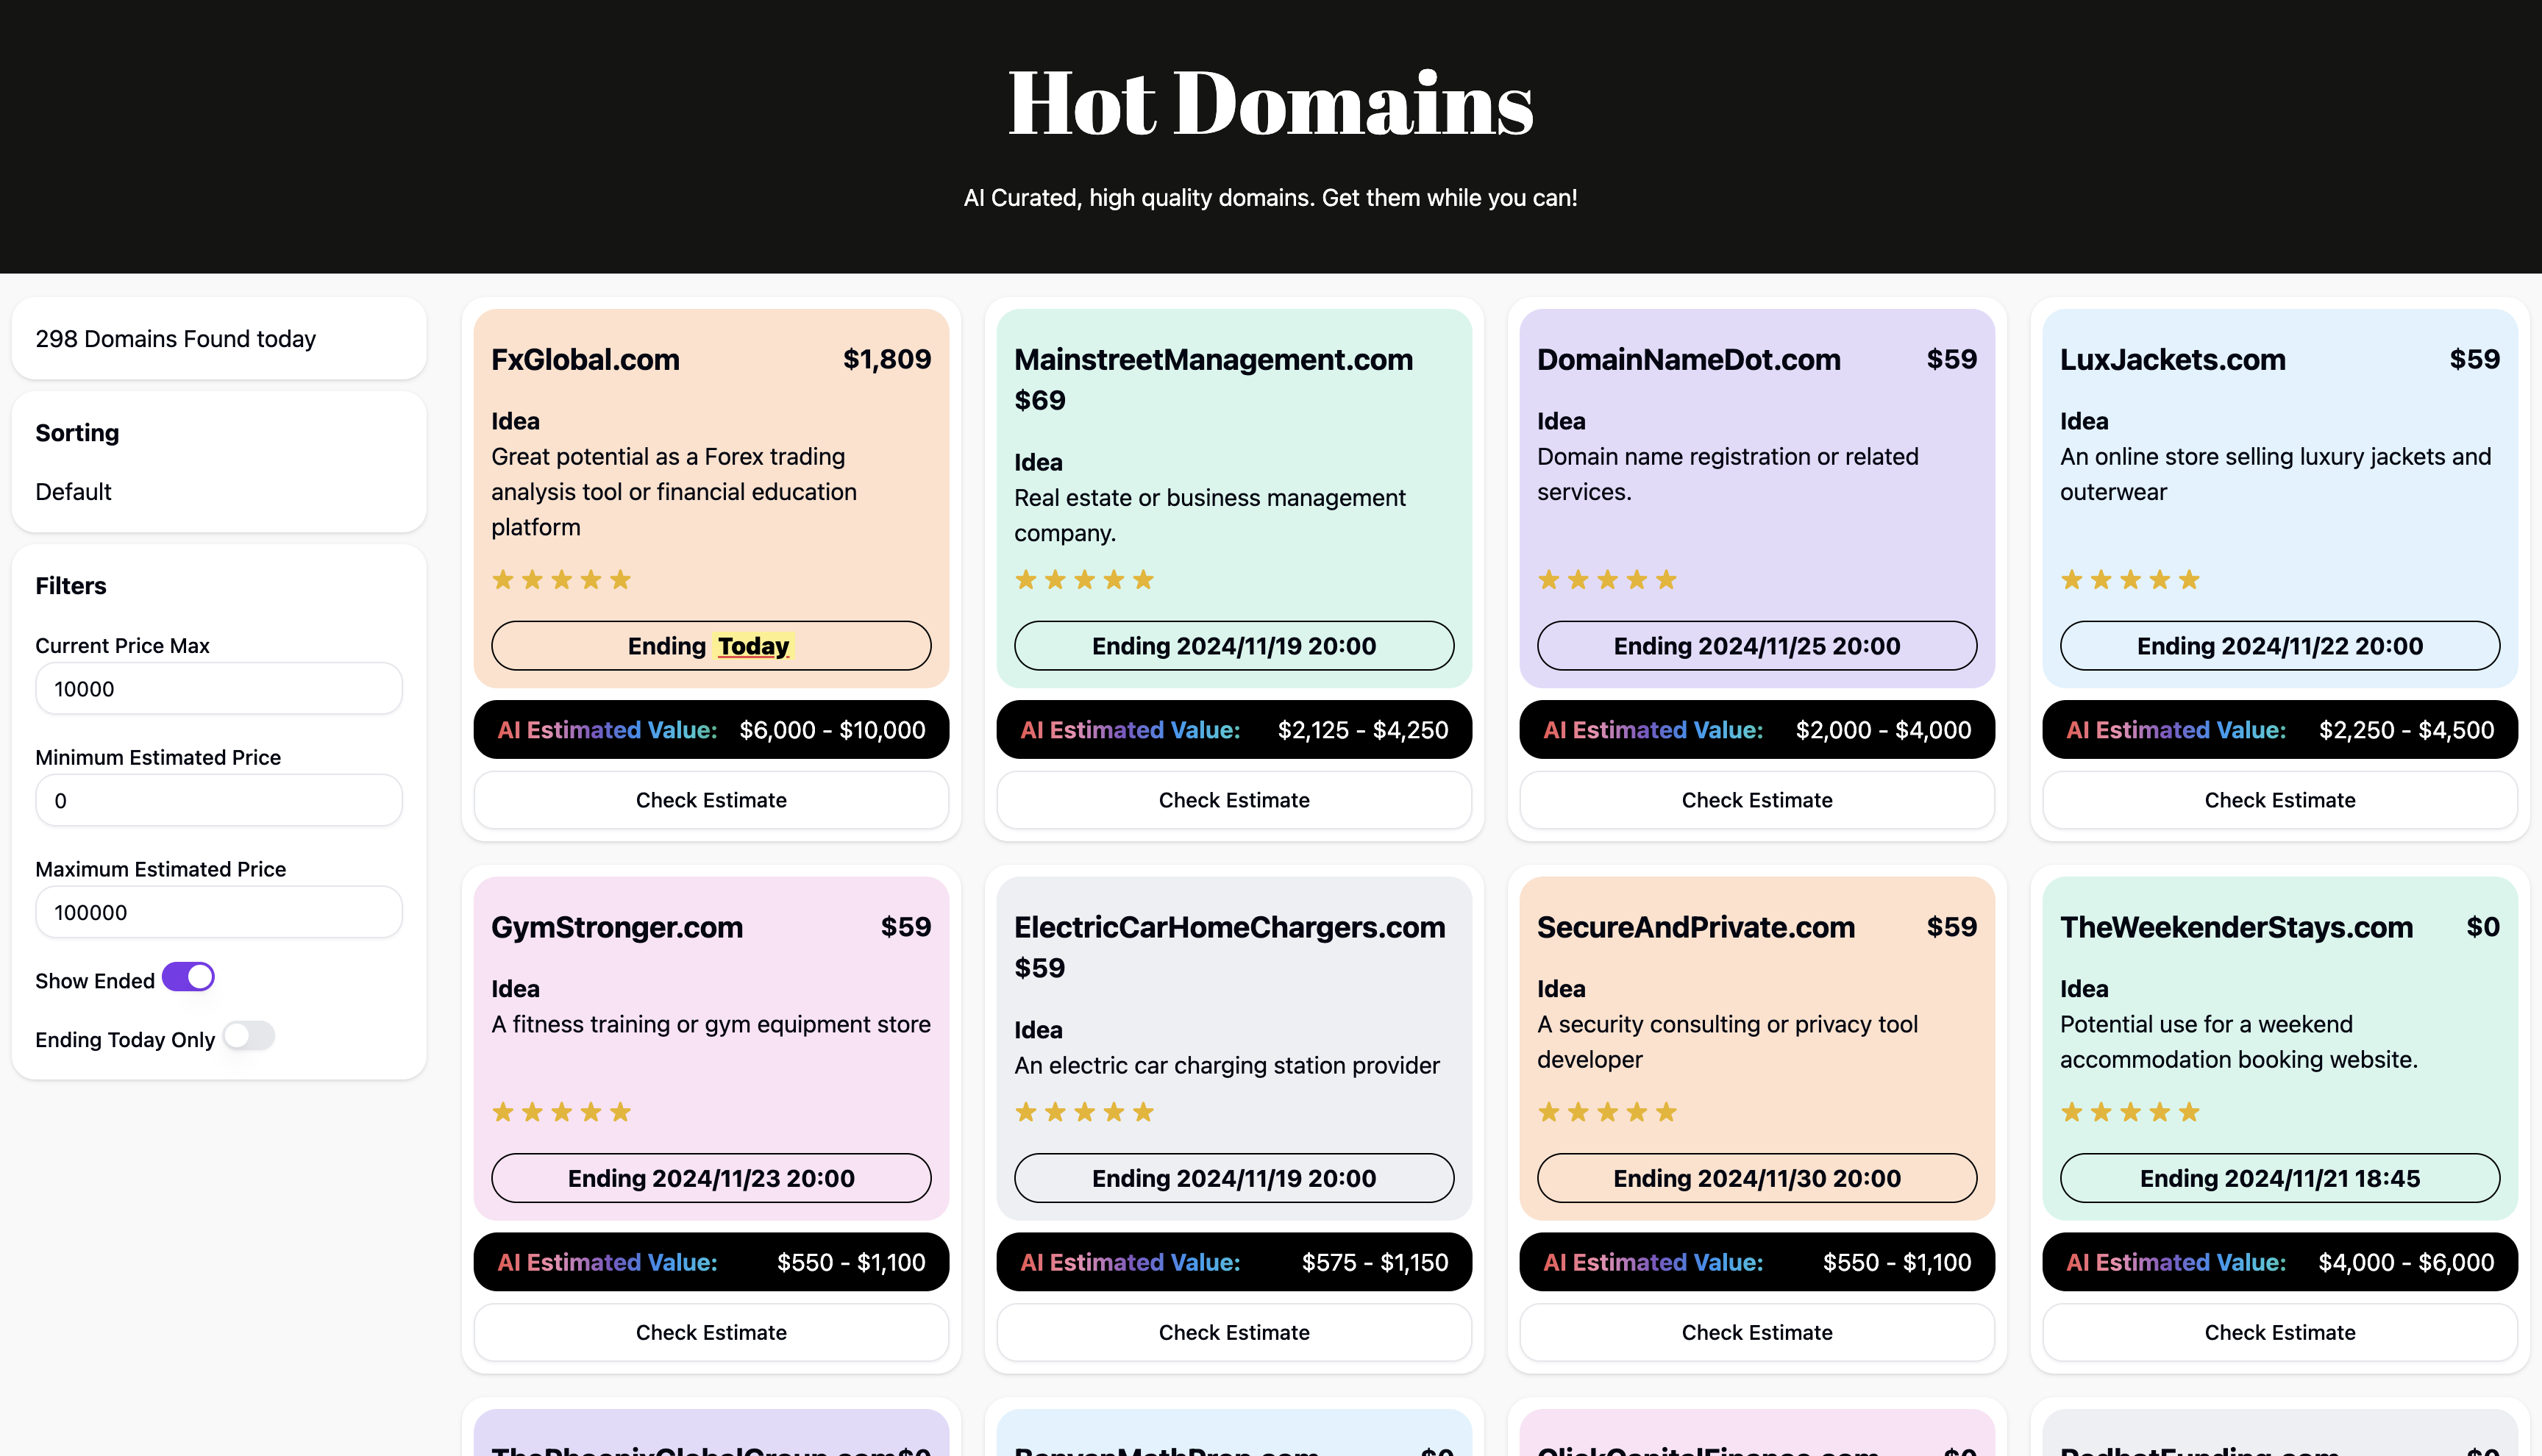Click star rating under GymStronger.com idea
This screenshot has width=2542, height=1456.
[561, 1112]
